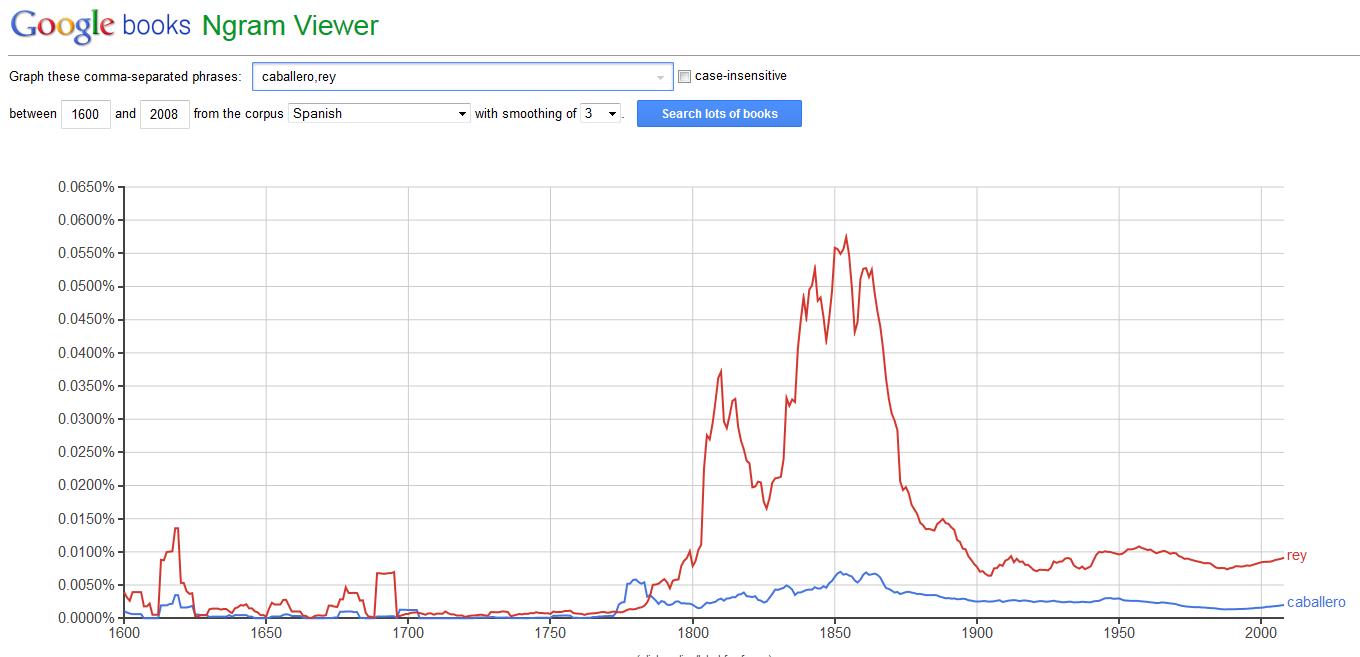Viewport: 1360px width, 657px height.
Task: Click the Google logo
Action: 62,25
